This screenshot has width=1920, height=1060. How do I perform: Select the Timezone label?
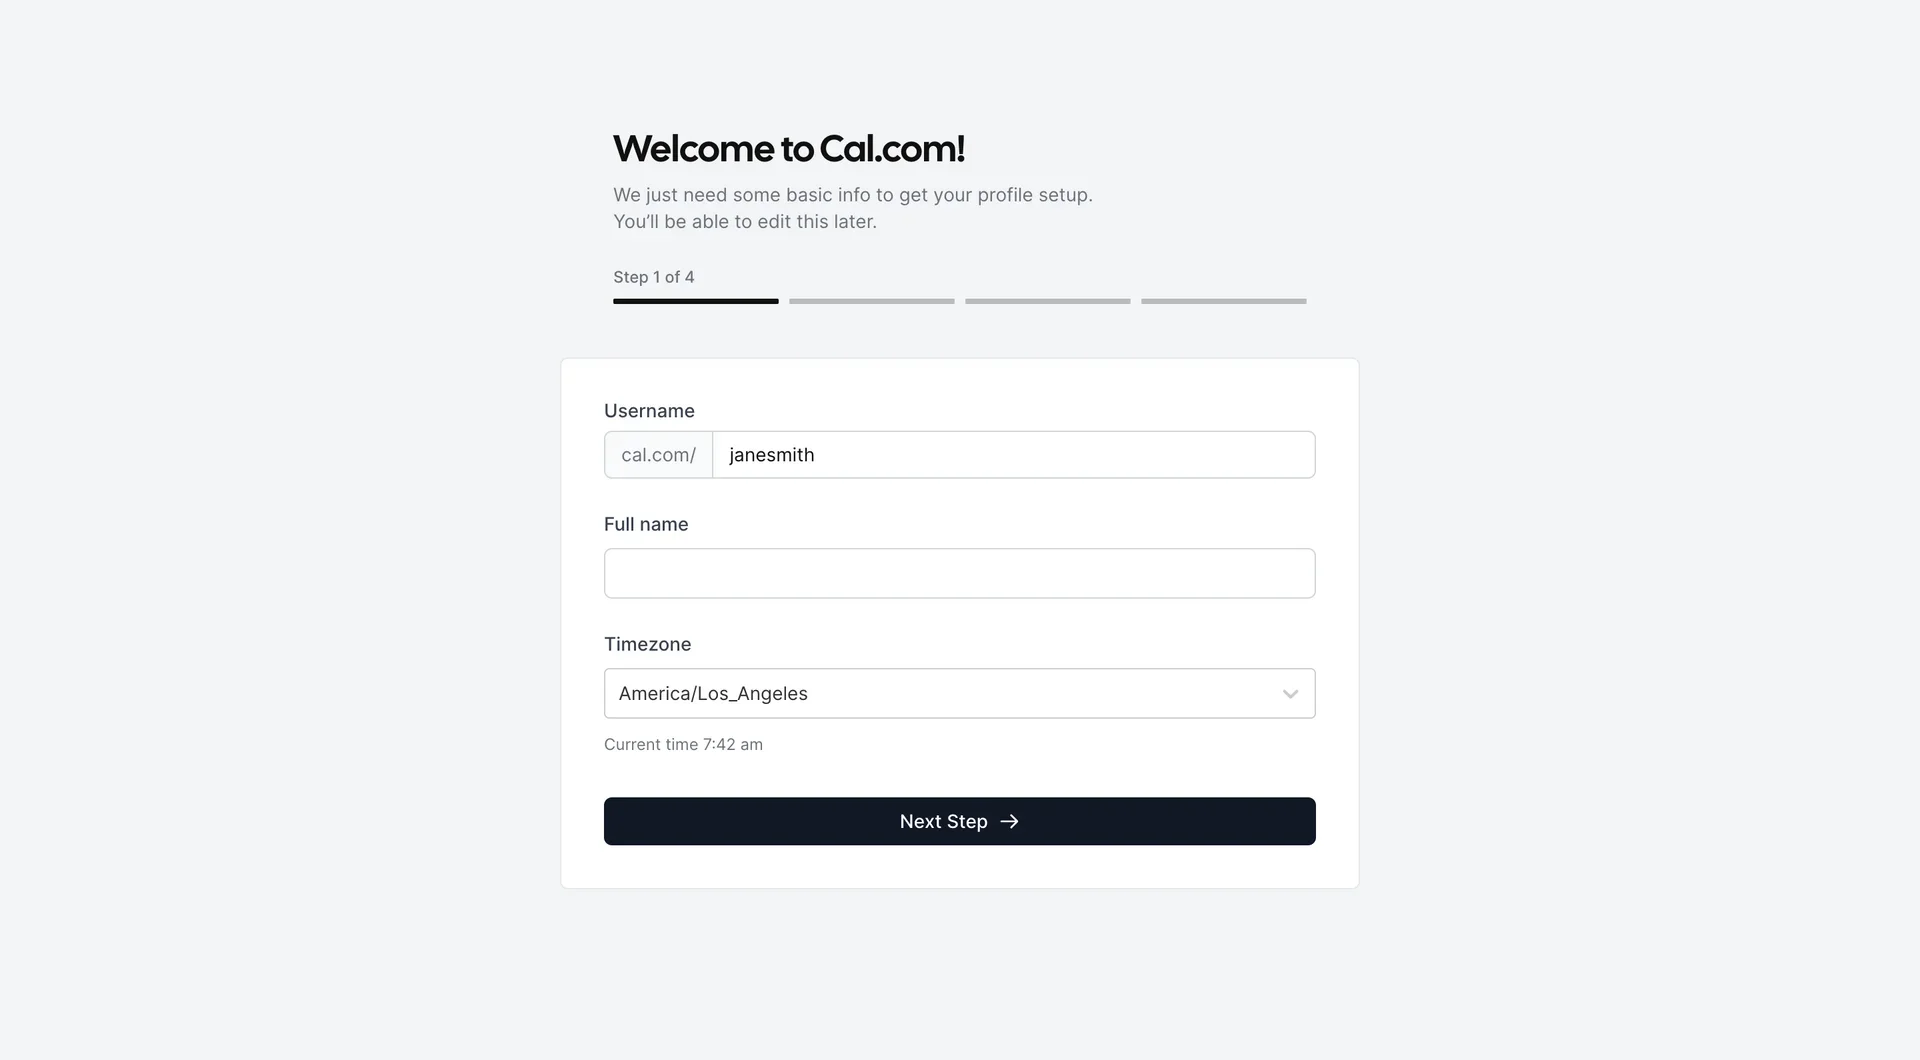coord(647,644)
